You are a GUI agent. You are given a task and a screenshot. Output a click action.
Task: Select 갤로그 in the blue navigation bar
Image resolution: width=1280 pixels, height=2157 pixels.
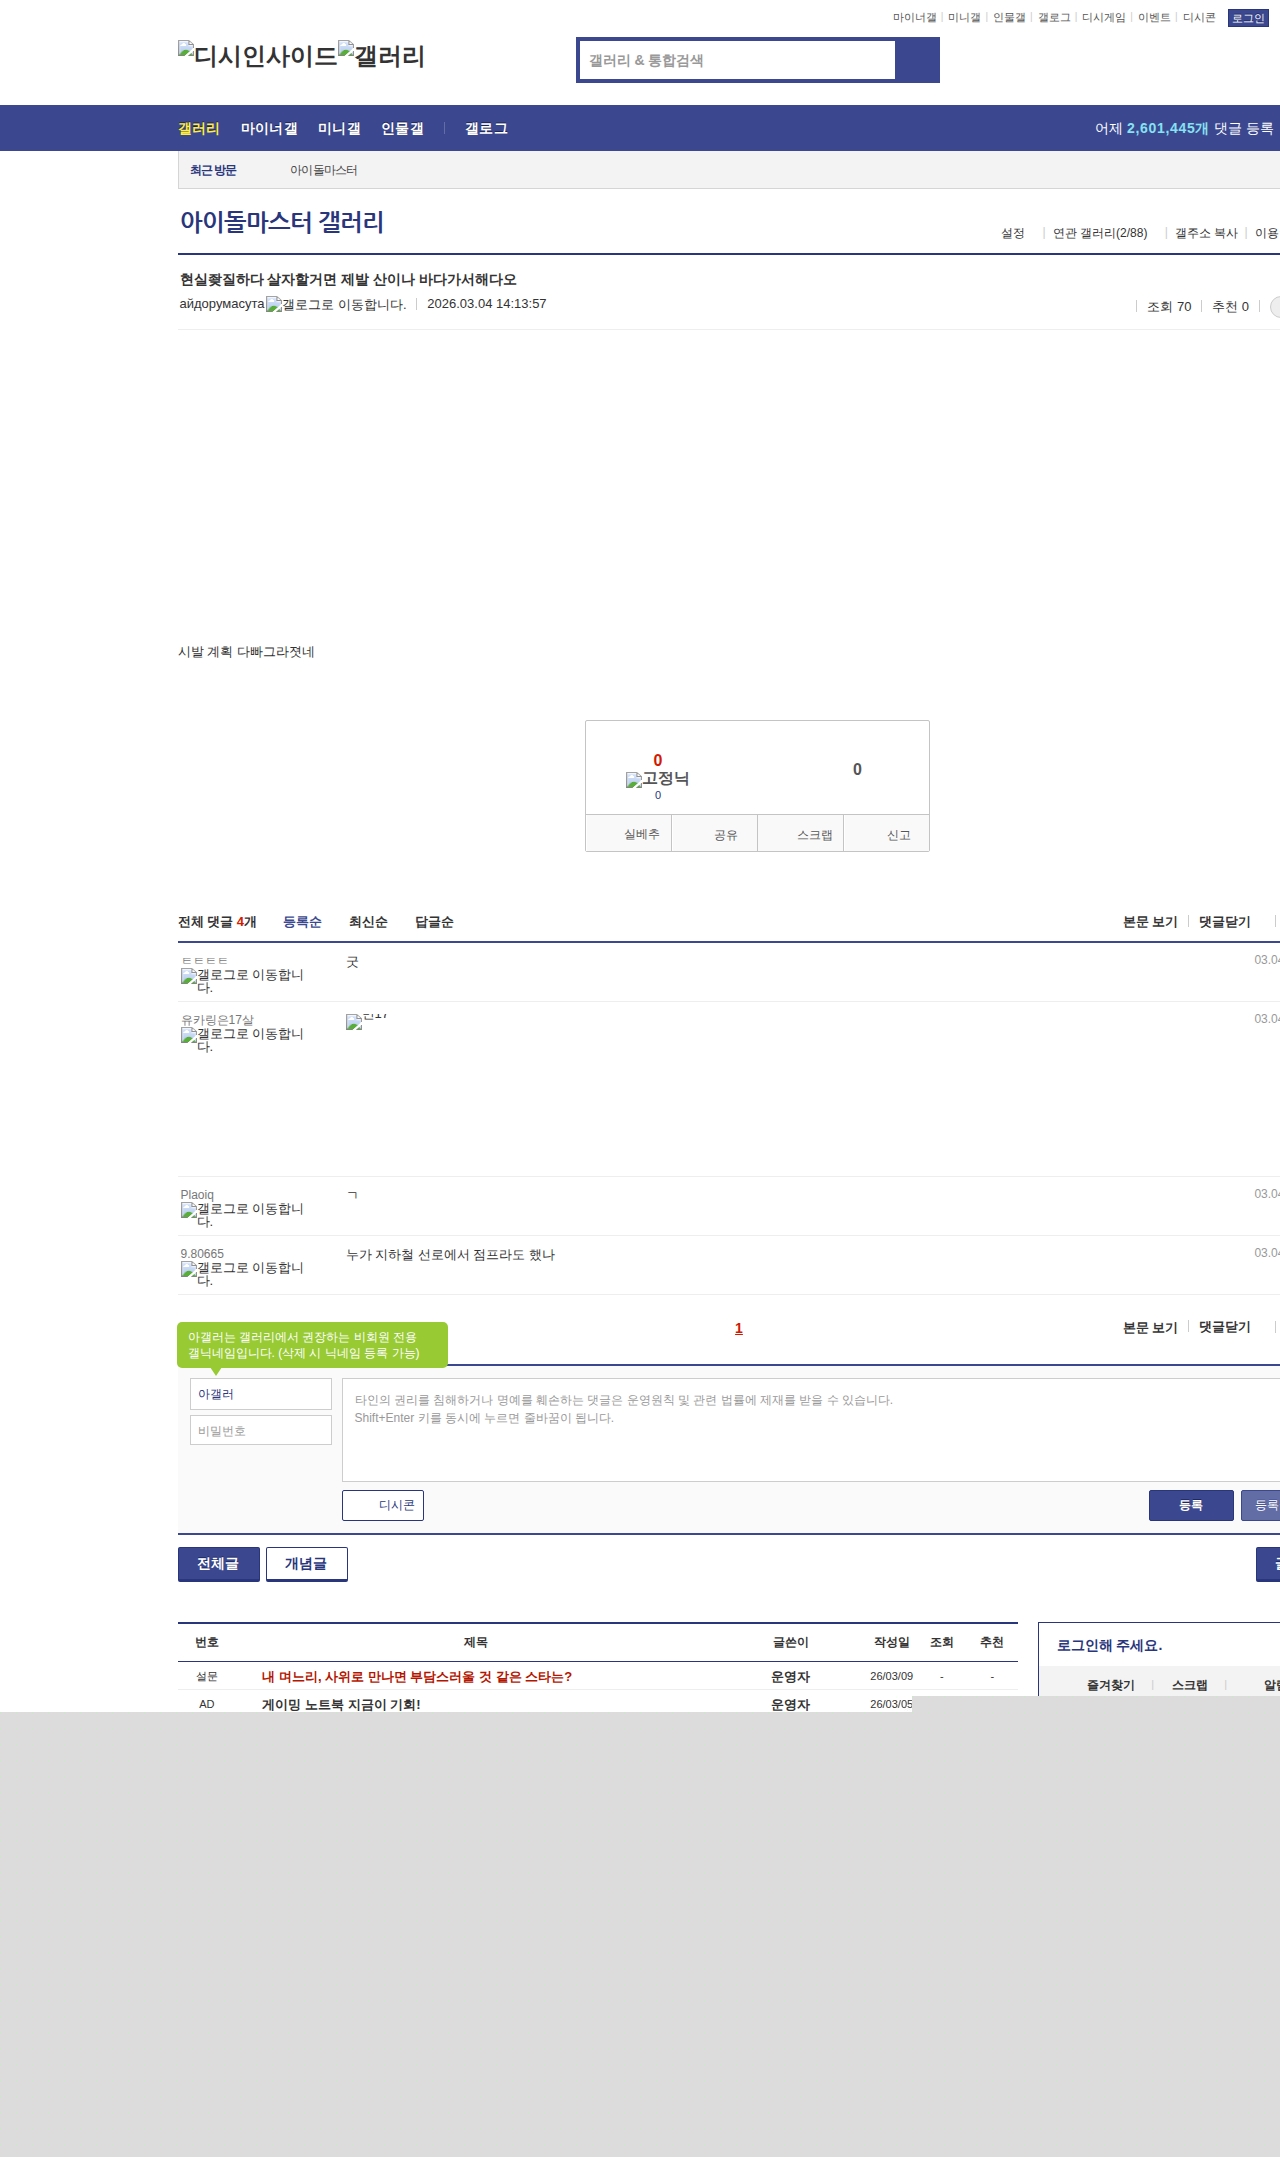[486, 129]
